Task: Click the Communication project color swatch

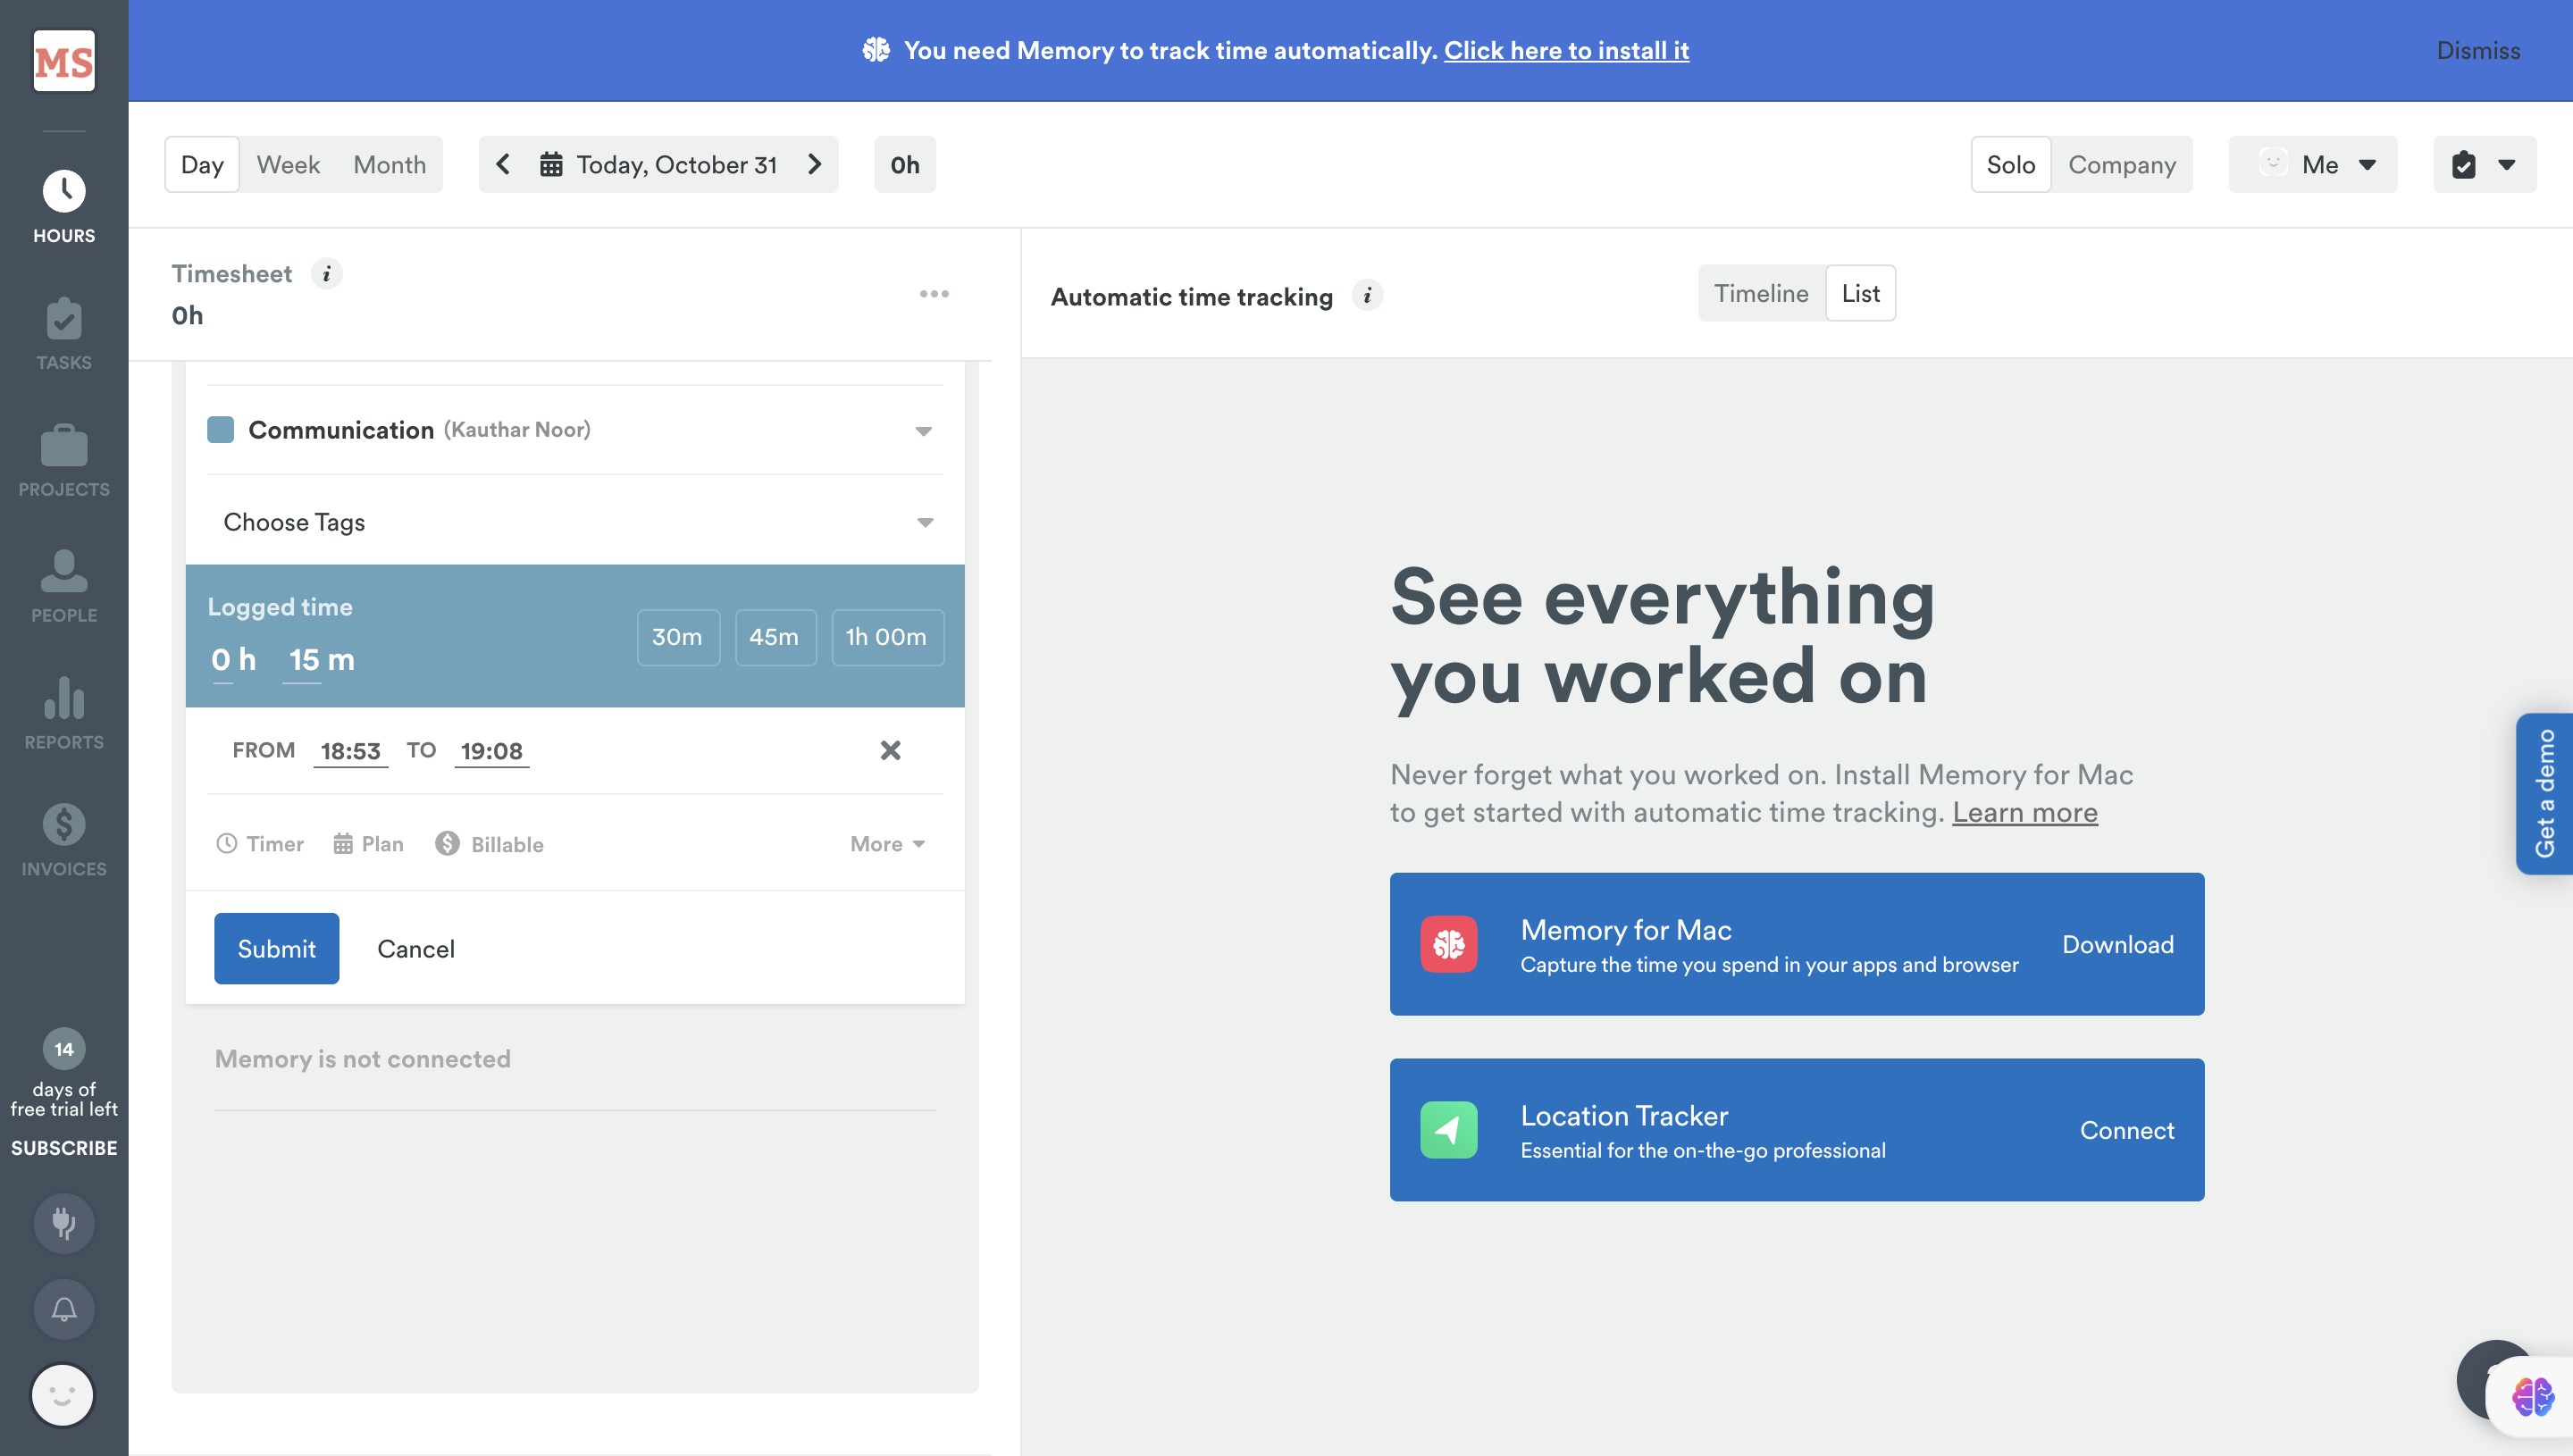Action: [220, 430]
